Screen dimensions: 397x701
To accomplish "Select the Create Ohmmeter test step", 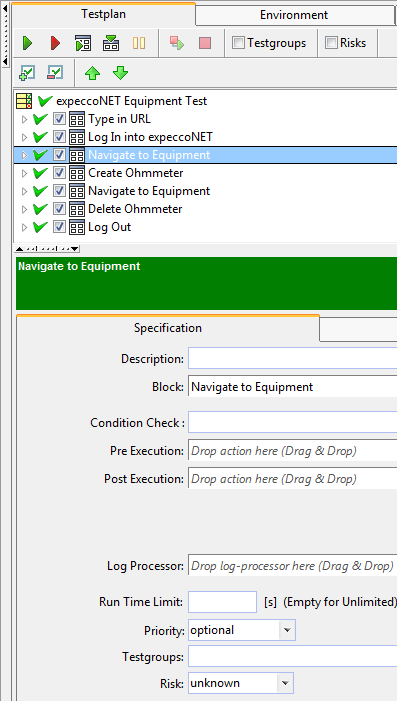I will pyautogui.click(x=135, y=173).
